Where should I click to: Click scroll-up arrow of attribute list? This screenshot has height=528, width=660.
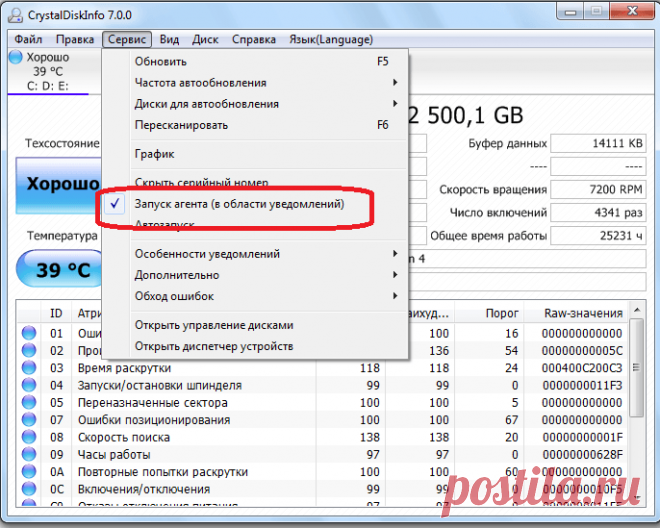point(637,310)
